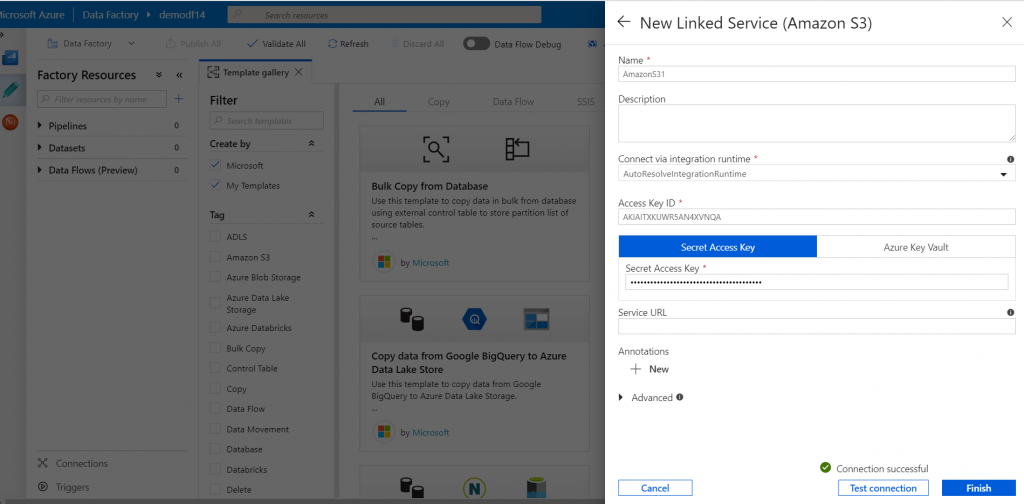Click the Connection successful checkmark icon
Image resolution: width=1024 pixels, height=504 pixels.
pos(825,467)
